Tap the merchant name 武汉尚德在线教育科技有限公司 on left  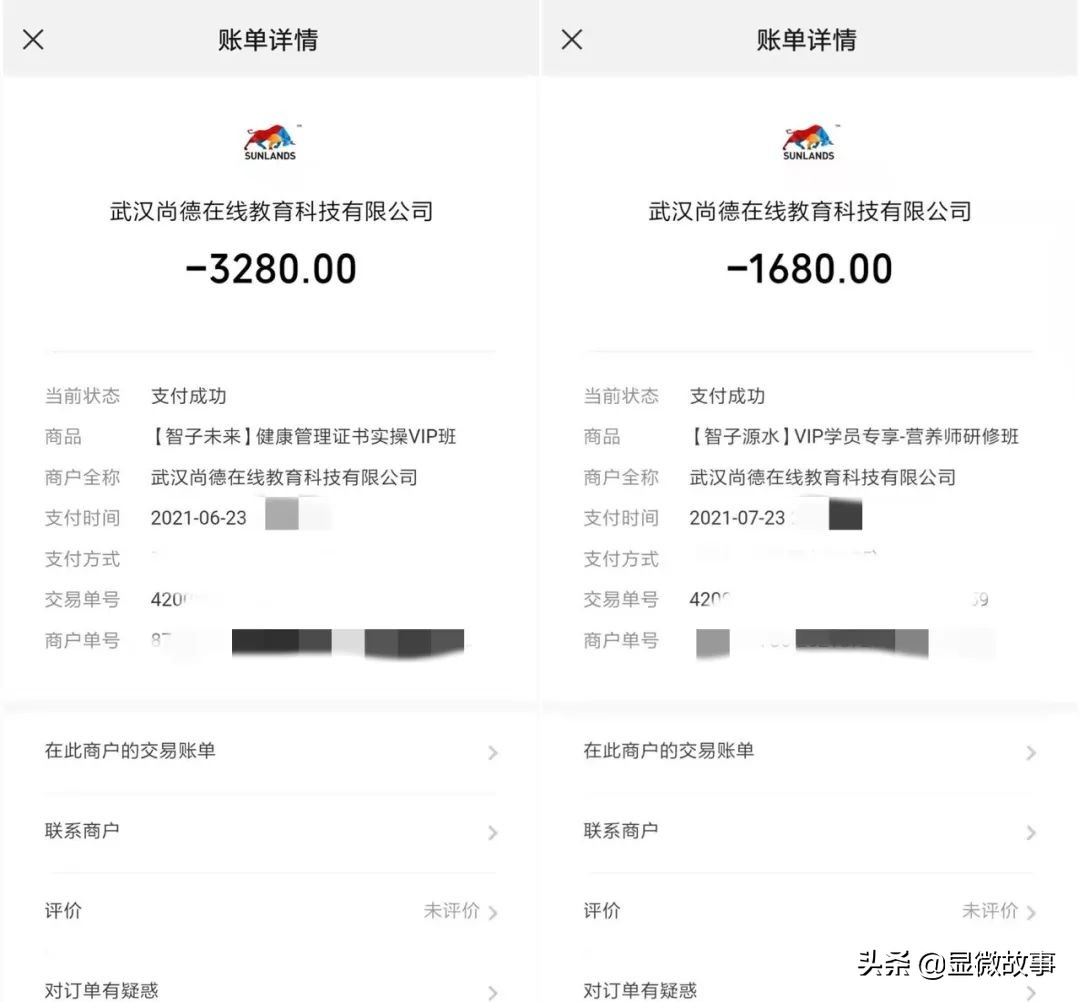pyautogui.click(x=269, y=211)
